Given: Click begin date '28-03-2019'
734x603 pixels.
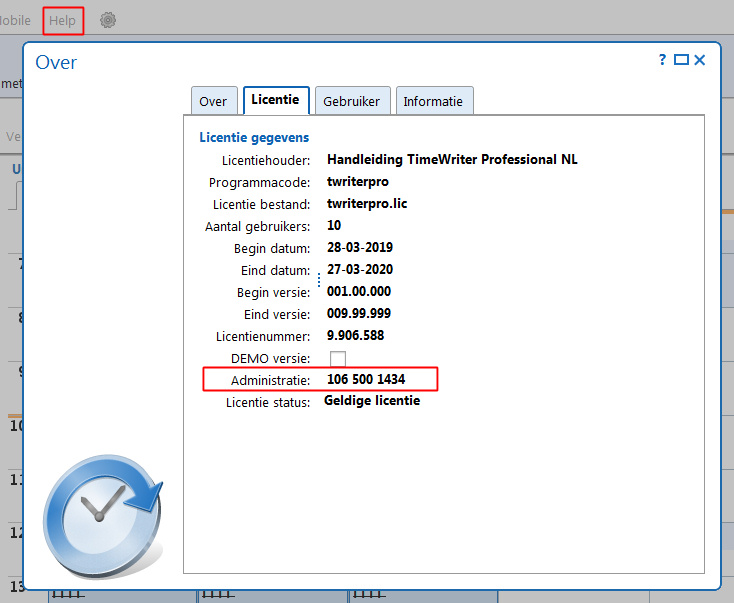Looking at the screenshot, I should 360,248.
